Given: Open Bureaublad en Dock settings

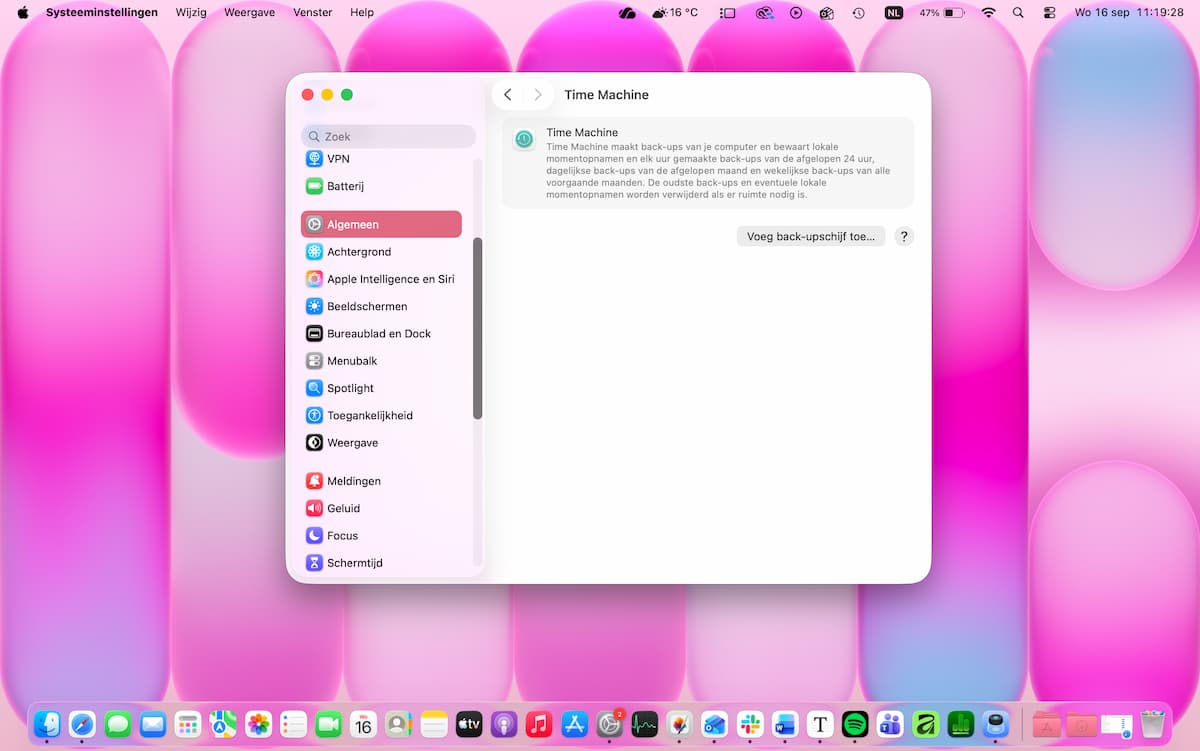Looking at the screenshot, I should 381,333.
